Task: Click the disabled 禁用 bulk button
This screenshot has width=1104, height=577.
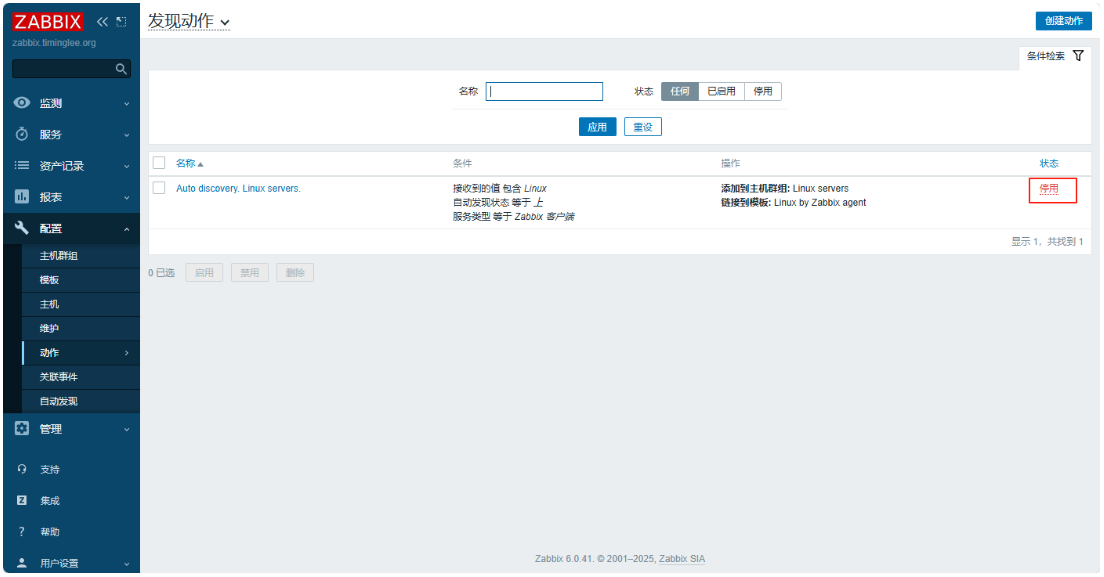Action: [x=250, y=272]
